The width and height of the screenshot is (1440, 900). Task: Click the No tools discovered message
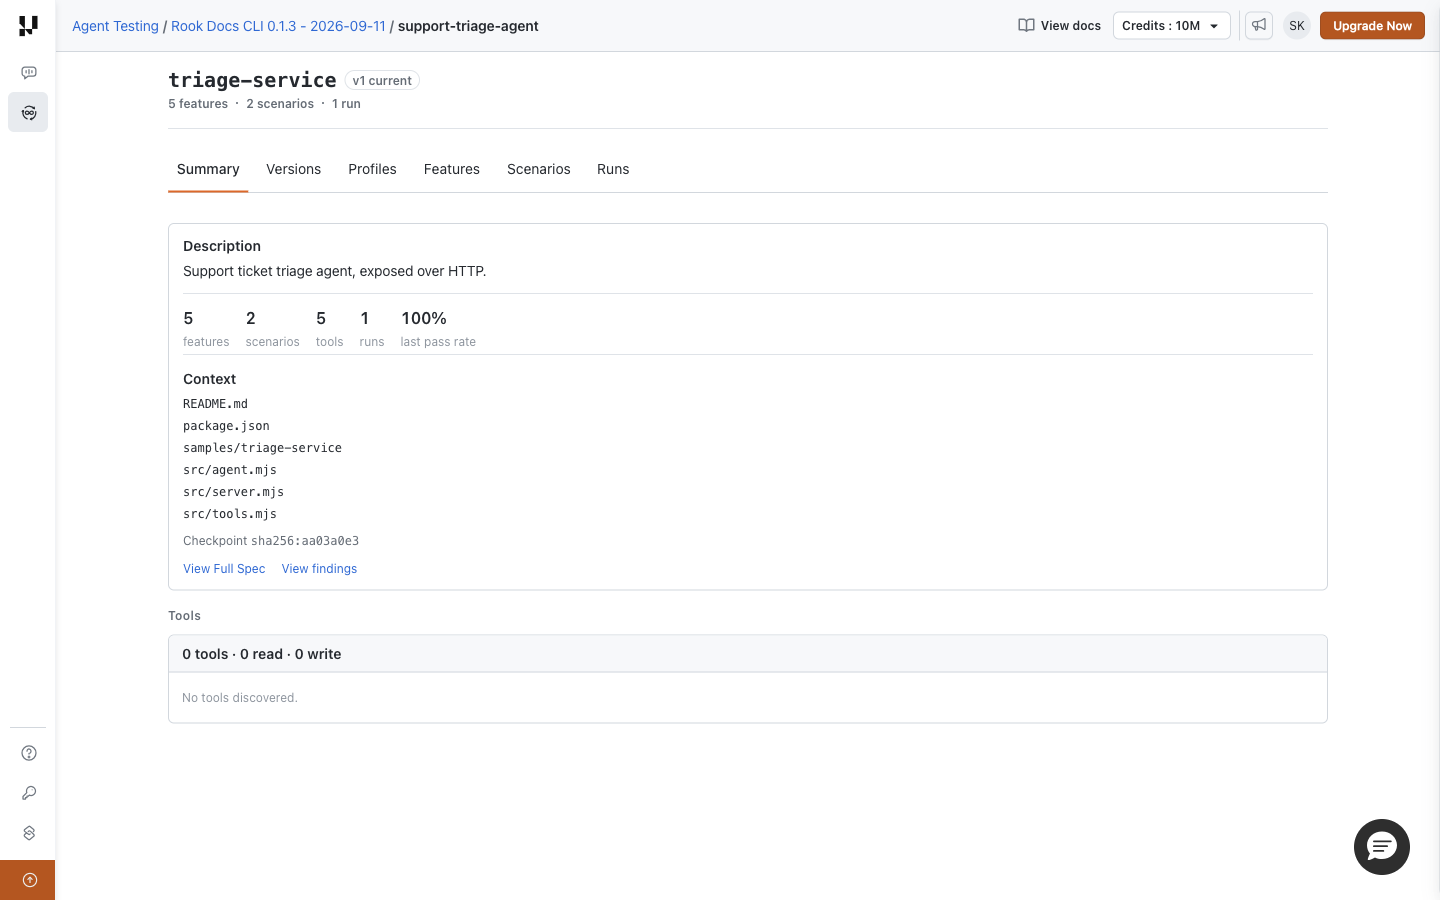tap(240, 698)
